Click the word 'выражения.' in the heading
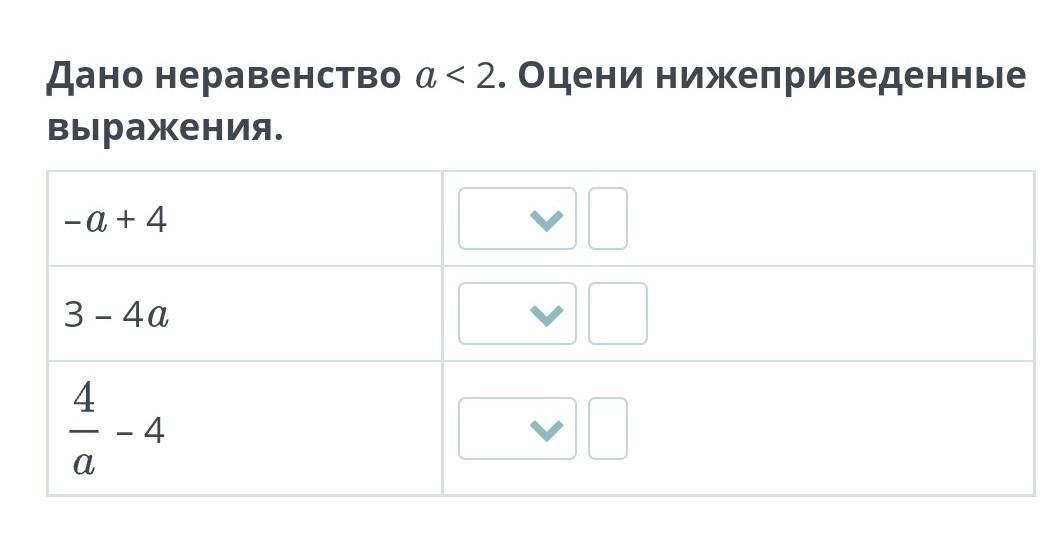Image resolution: width=1060 pixels, height=537 pixels. coord(165,127)
